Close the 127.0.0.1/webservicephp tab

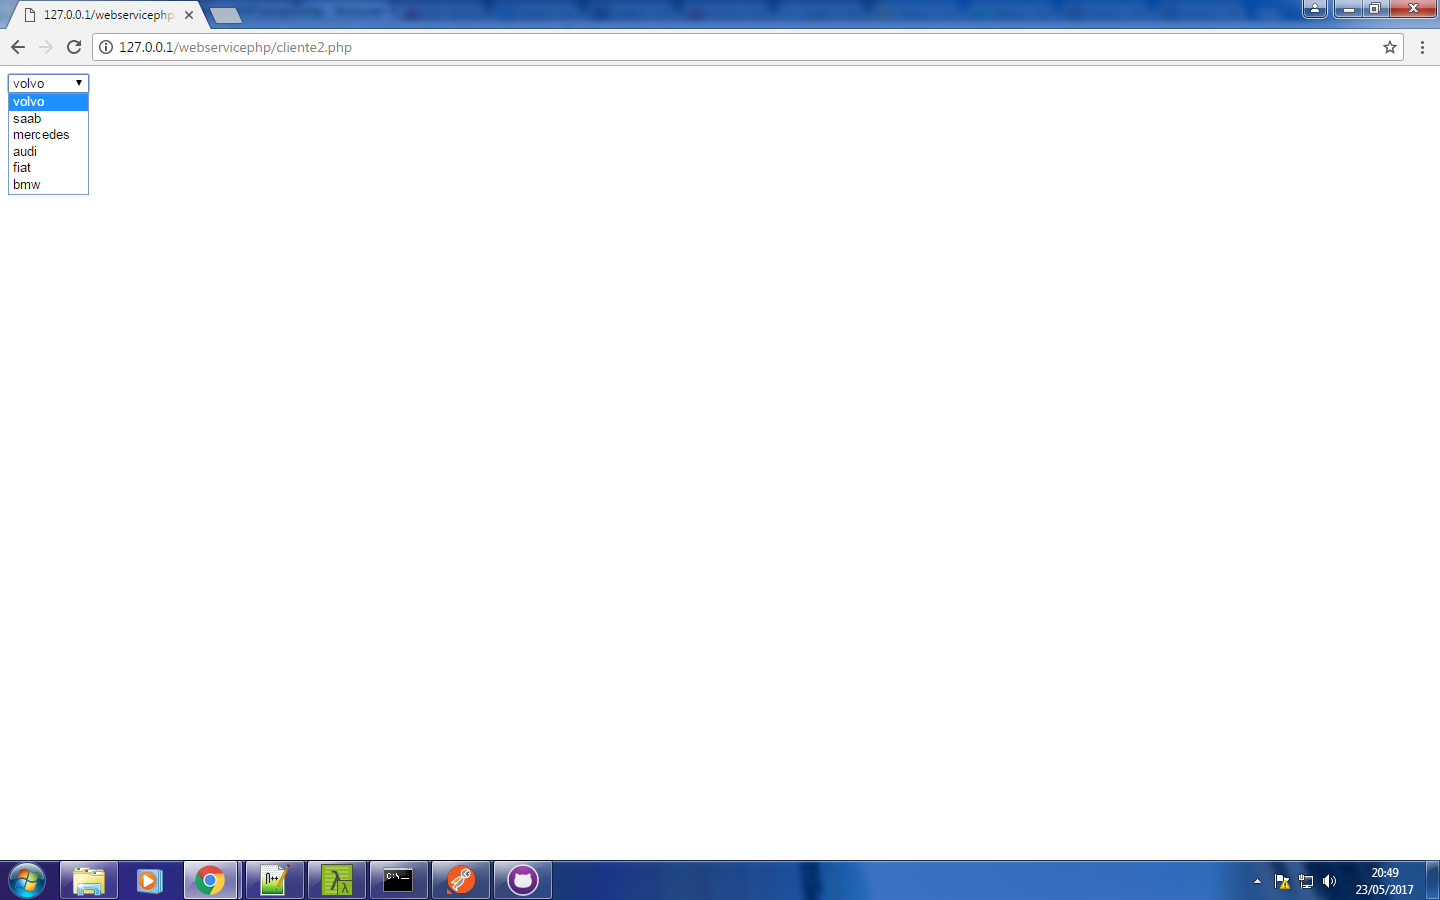pyautogui.click(x=189, y=15)
